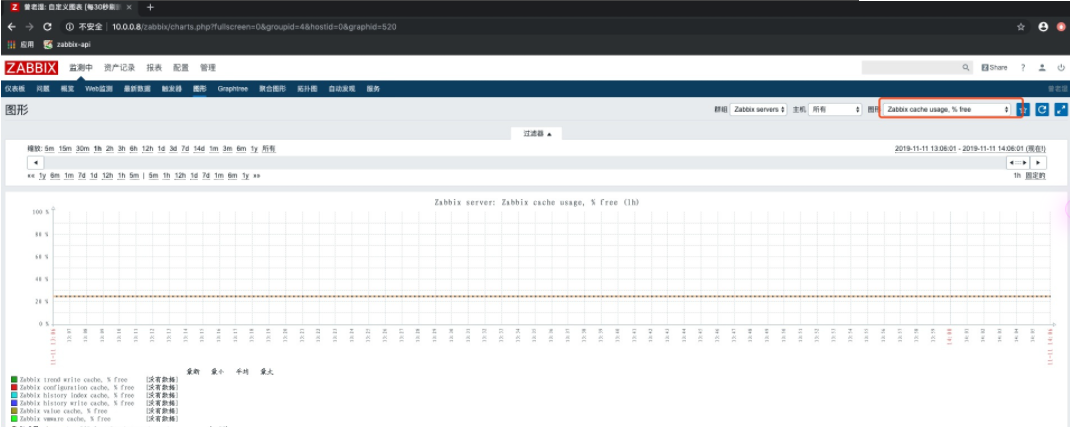Open the 监测中 top menu
Image resolution: width=1070 pixels, height=427 pixels.
[81, 68]
